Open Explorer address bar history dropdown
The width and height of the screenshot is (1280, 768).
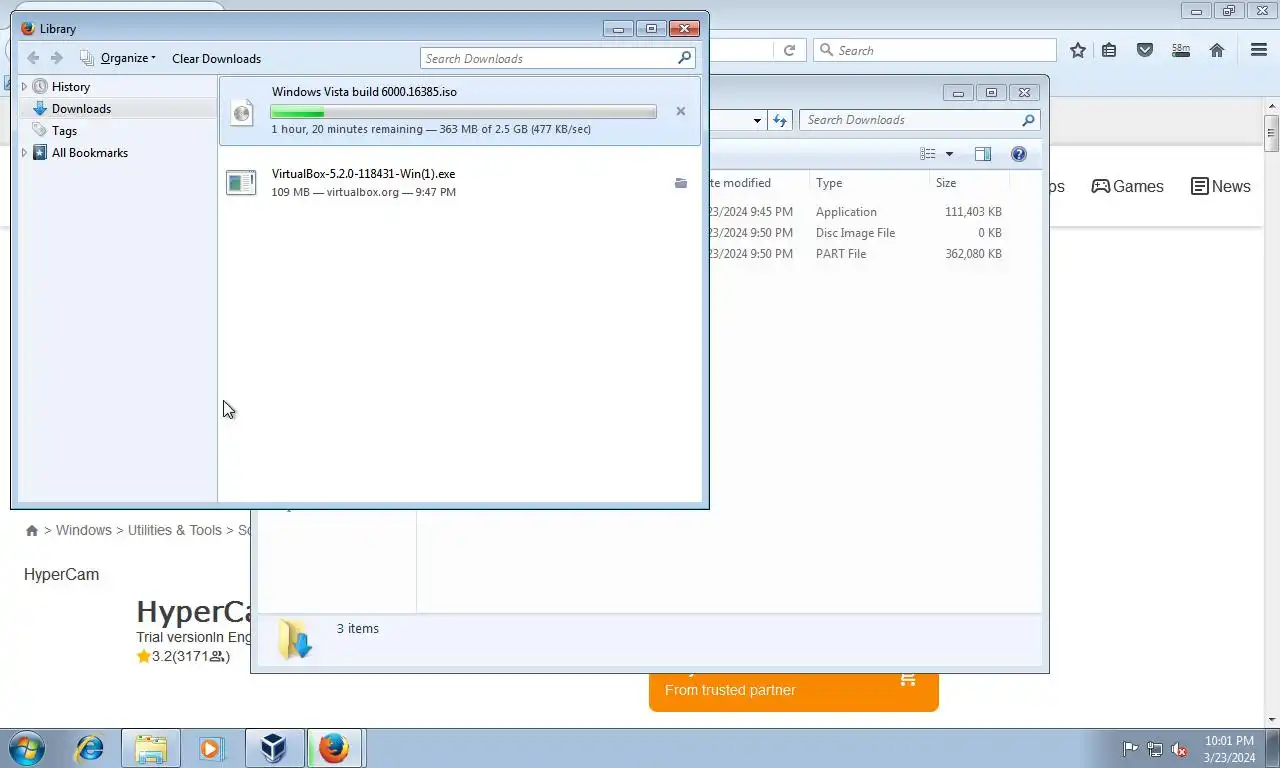[x=757, y=120]
